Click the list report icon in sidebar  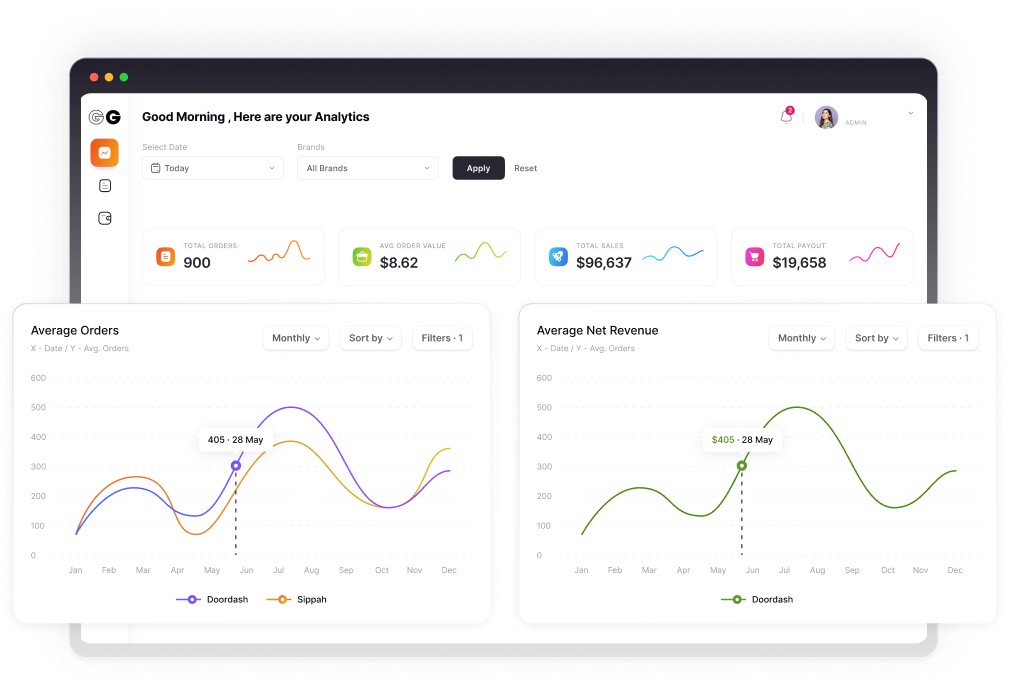(x=105, y=186)
